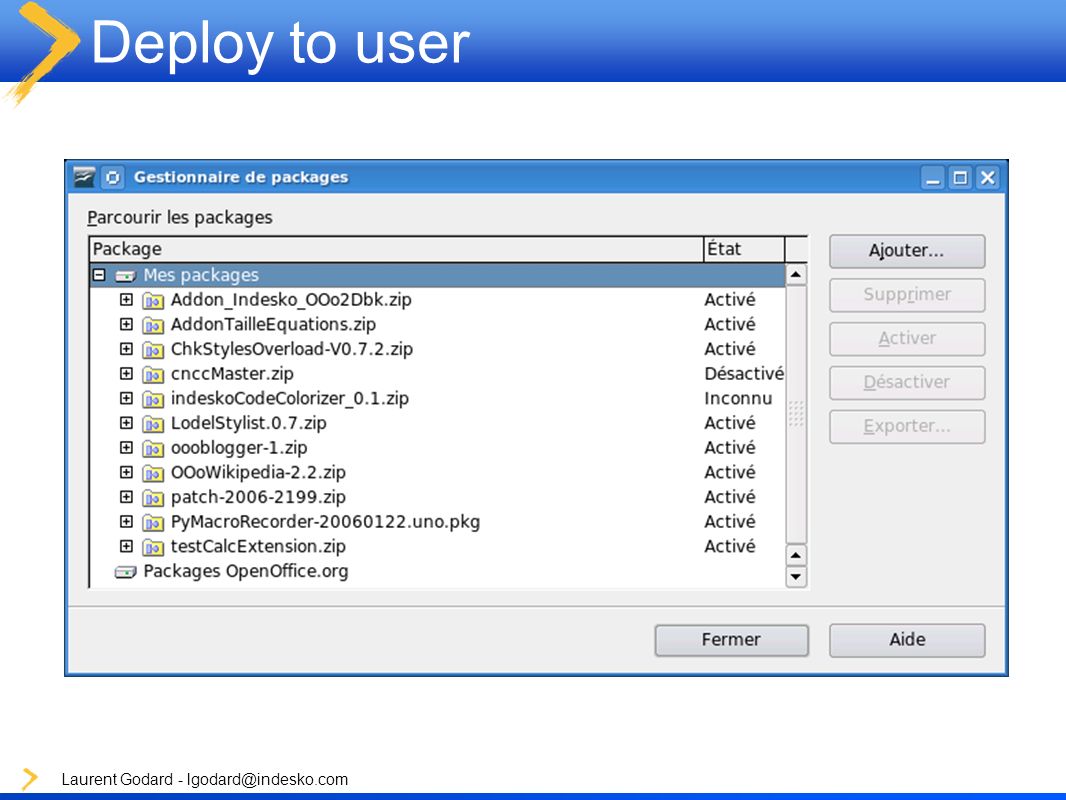The height and width of the screenshot is (800, 1066).
Task: Select the Addon_Indesko_OOo2Dbk.zip package name
Action: (291, 300)
